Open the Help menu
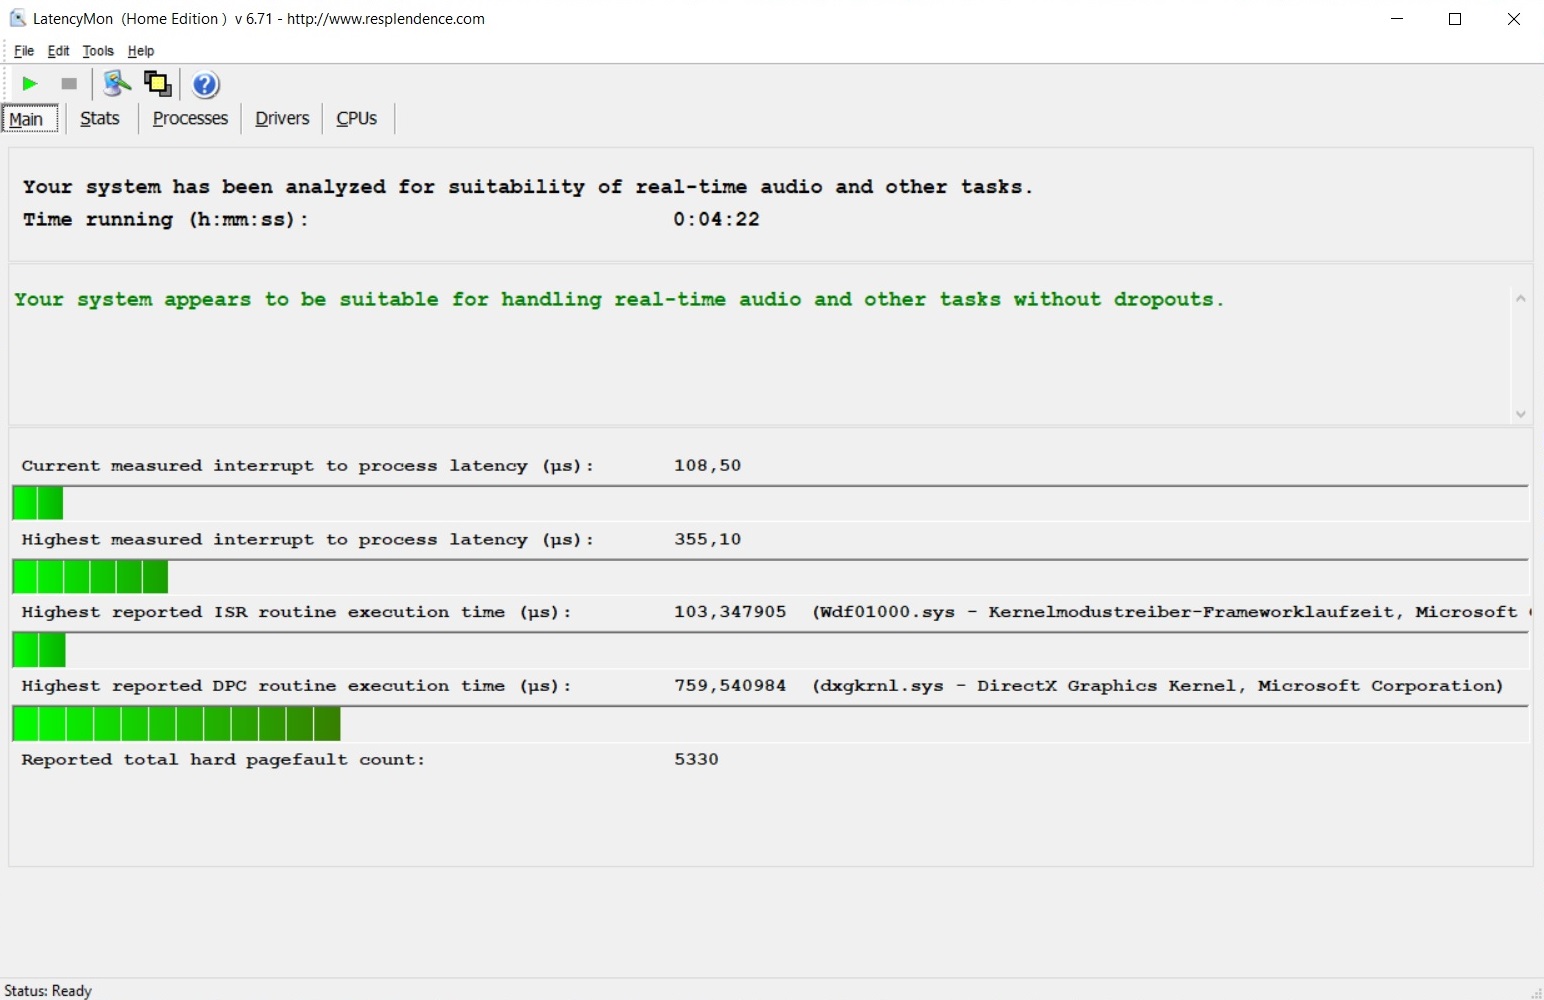 coord(141,51)
